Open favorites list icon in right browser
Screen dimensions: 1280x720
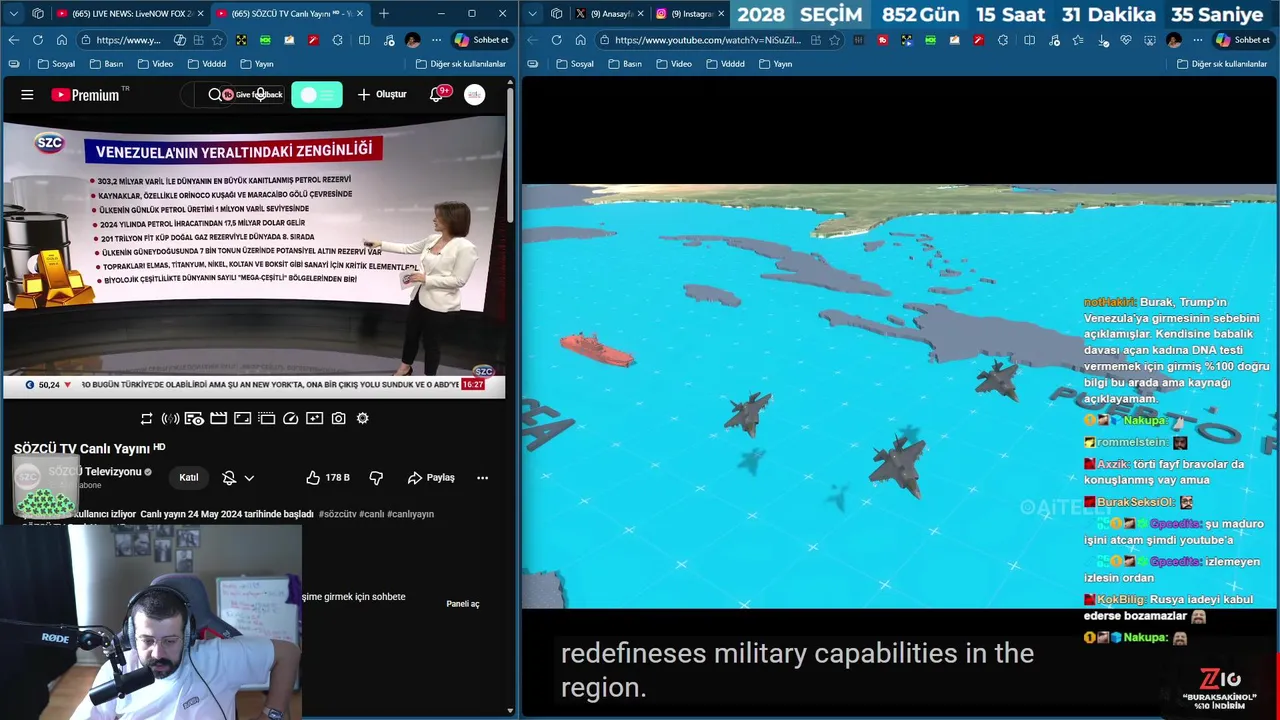(1077, 40)
